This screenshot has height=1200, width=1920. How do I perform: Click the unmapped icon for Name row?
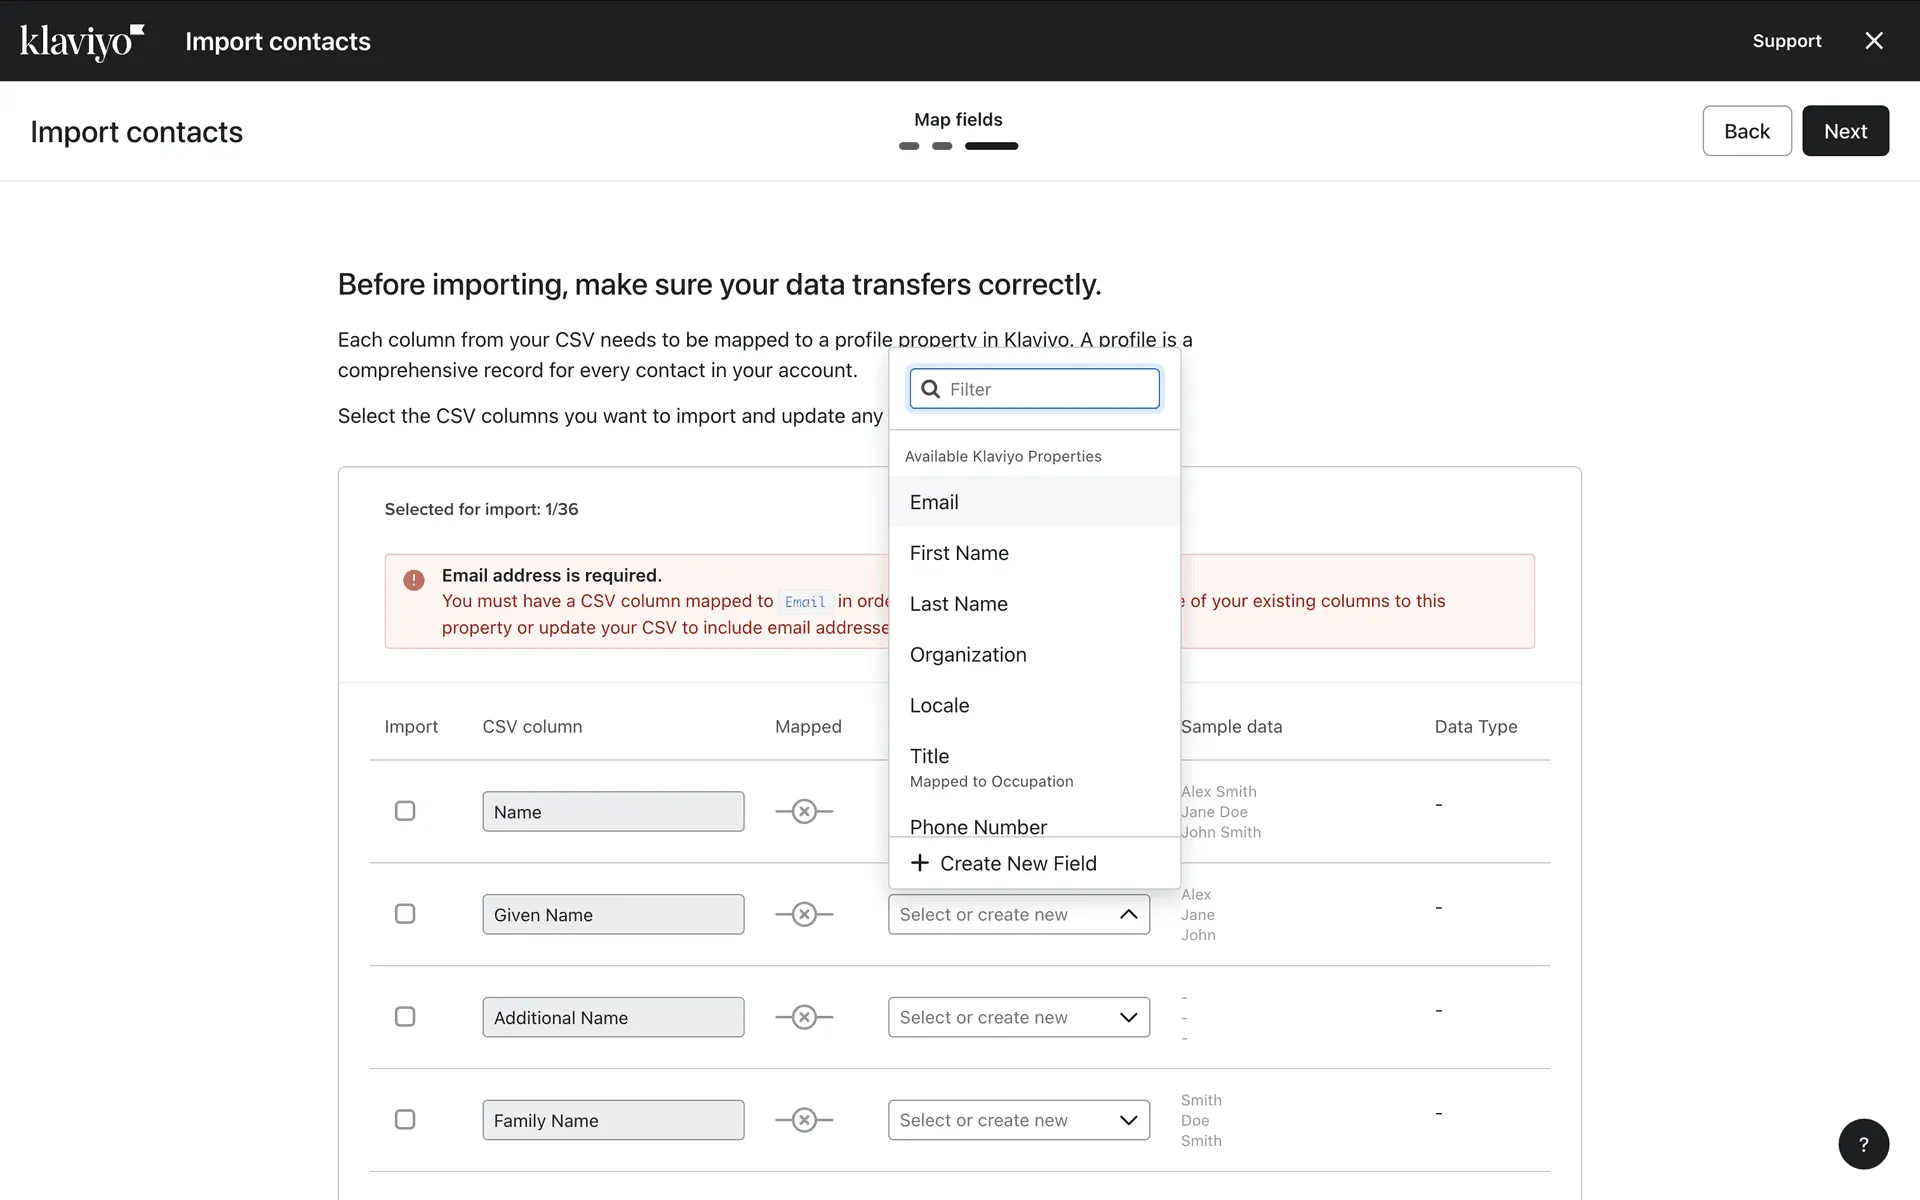804,811
